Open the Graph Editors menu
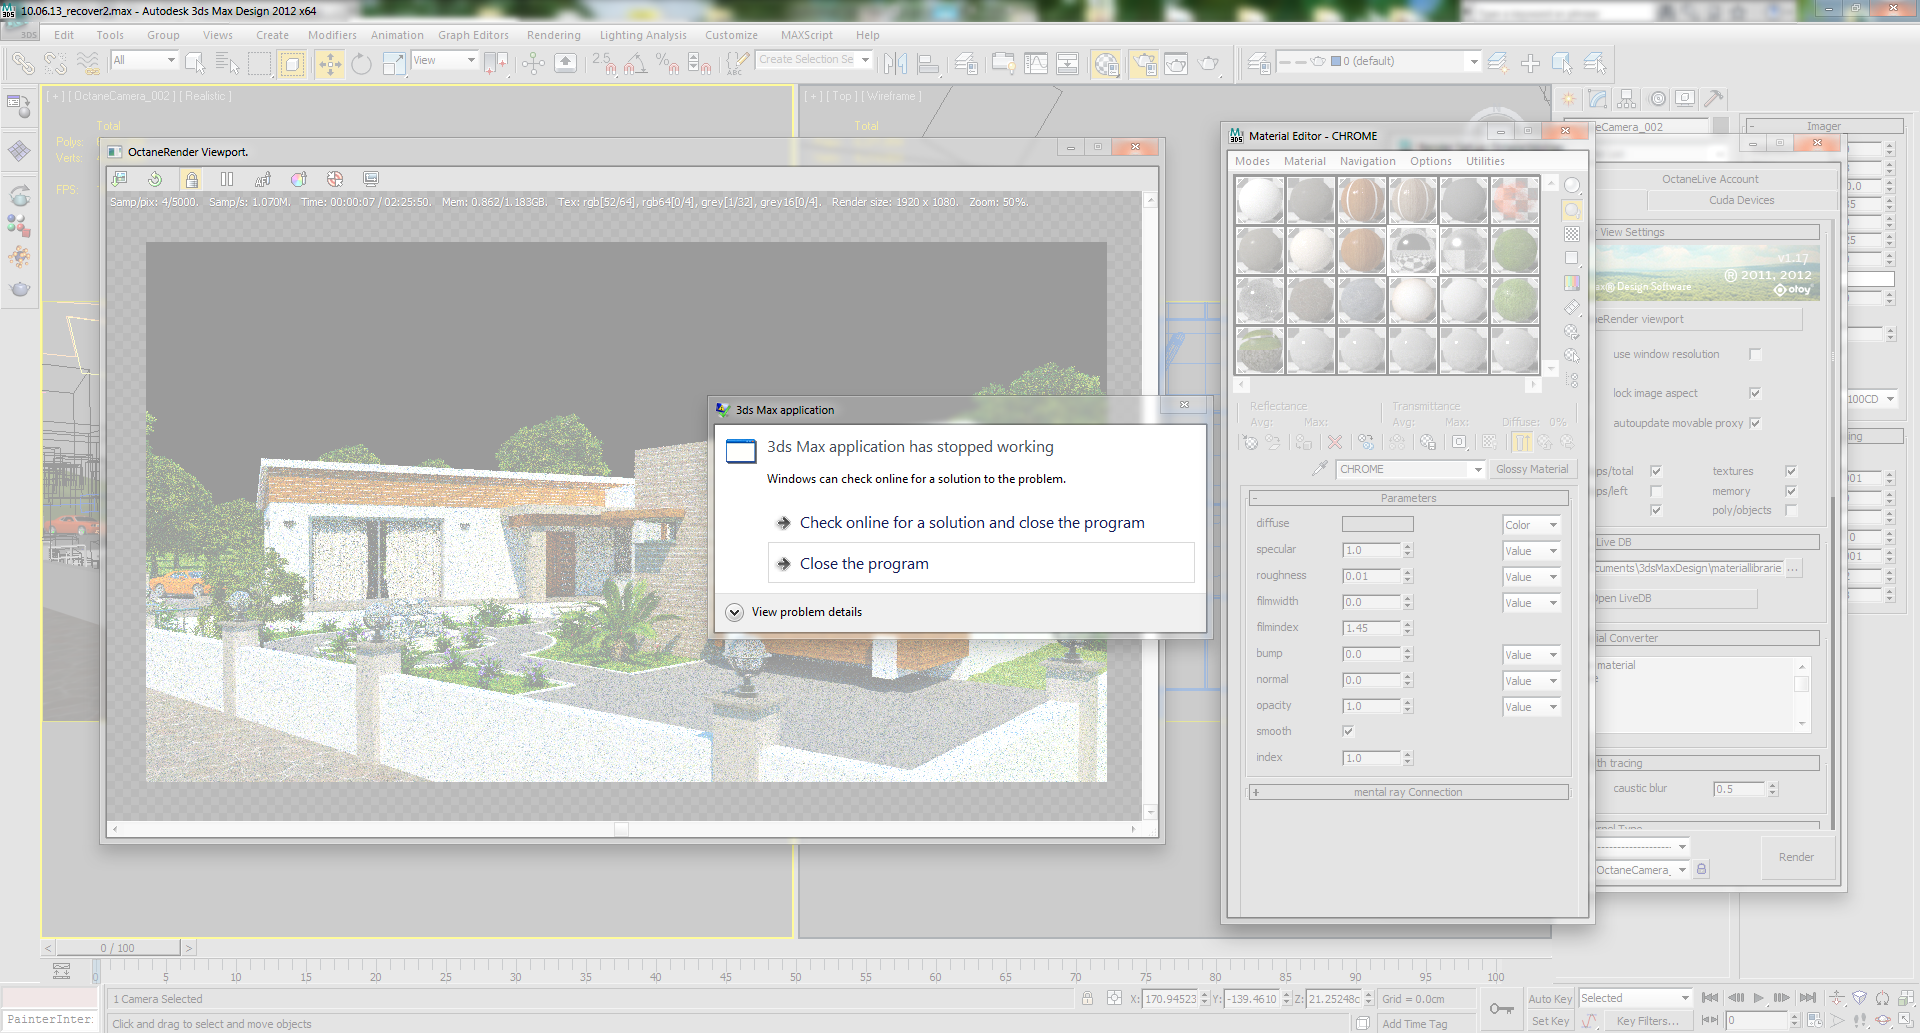 [x=473, y=35]
